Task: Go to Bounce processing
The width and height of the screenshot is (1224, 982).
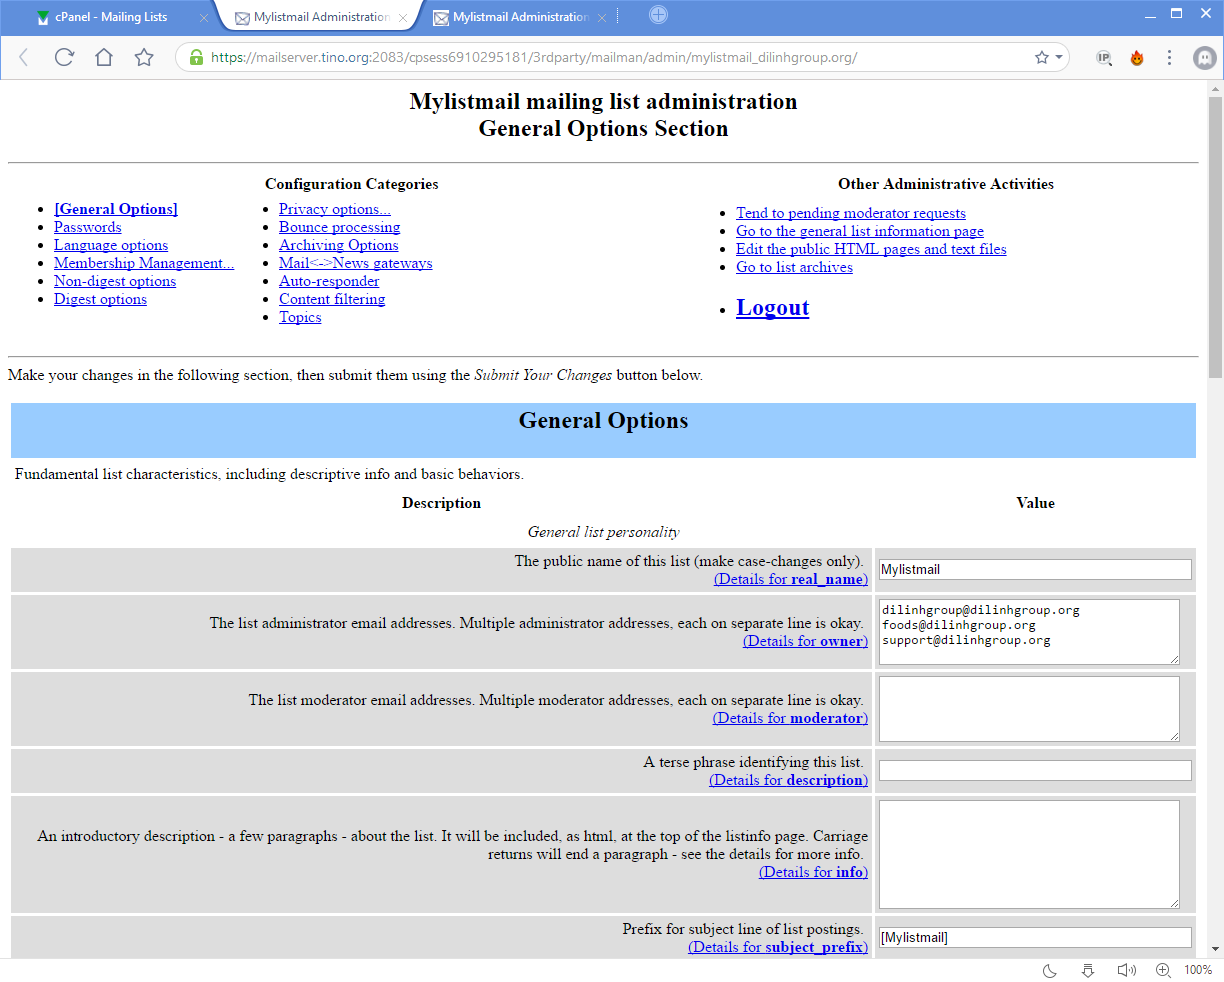Action: [339, 227]
